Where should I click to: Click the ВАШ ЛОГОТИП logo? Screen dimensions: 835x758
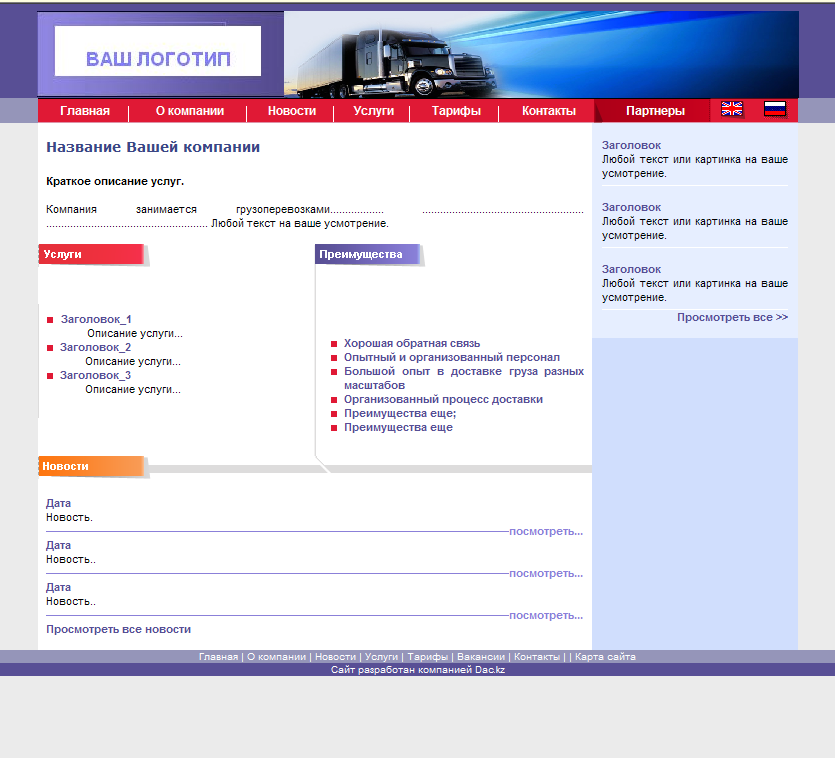click(x=158, y=51)
